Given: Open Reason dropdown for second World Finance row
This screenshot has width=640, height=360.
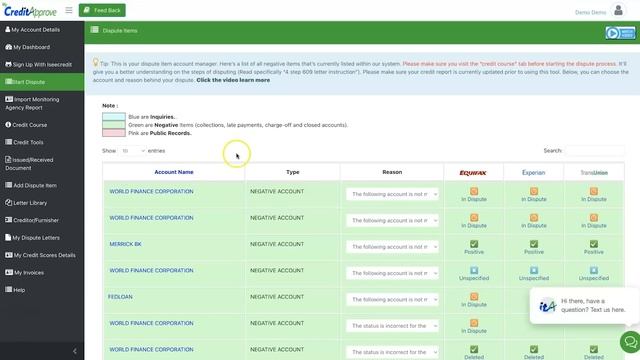Looking at the screenshot, I should pyautogui.click(x=393, y=220).
